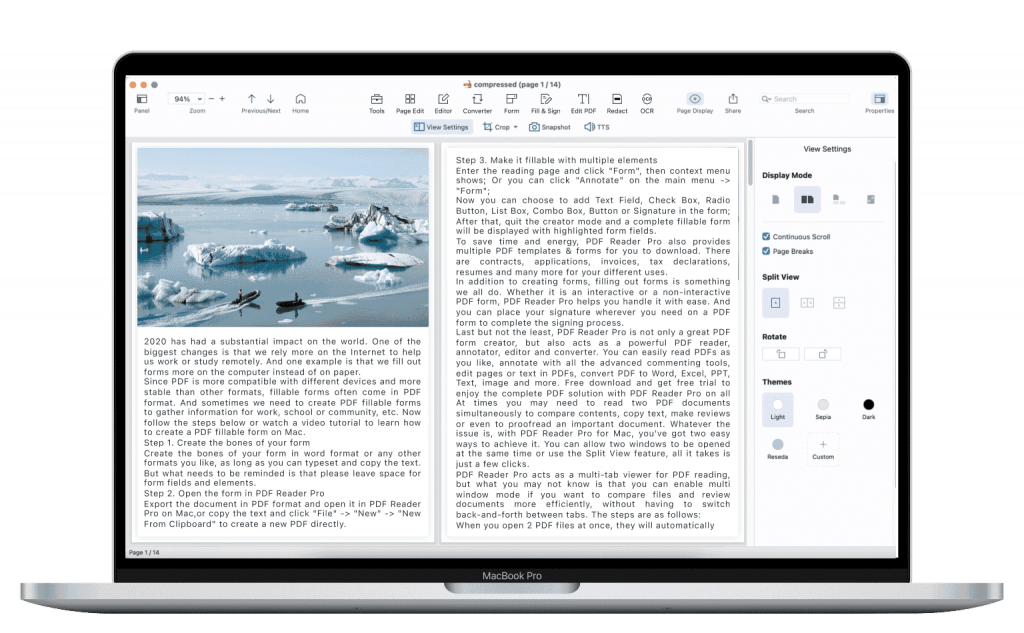The image size is (1024, 633).
Task: Select the Page Edit tool
Action: [x=410, y=100]
